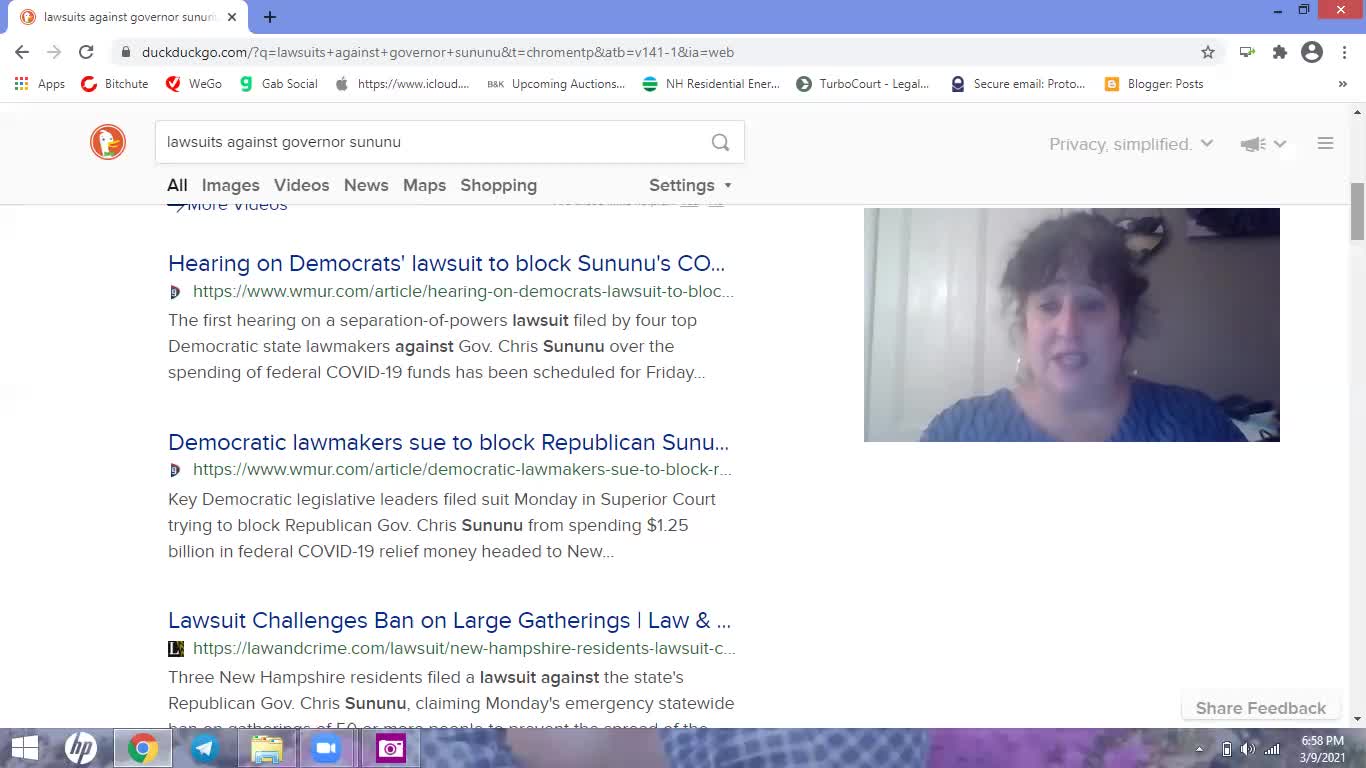Show more bookmarks with double chevron
1366x768 pixels.
pos(1342,84)
